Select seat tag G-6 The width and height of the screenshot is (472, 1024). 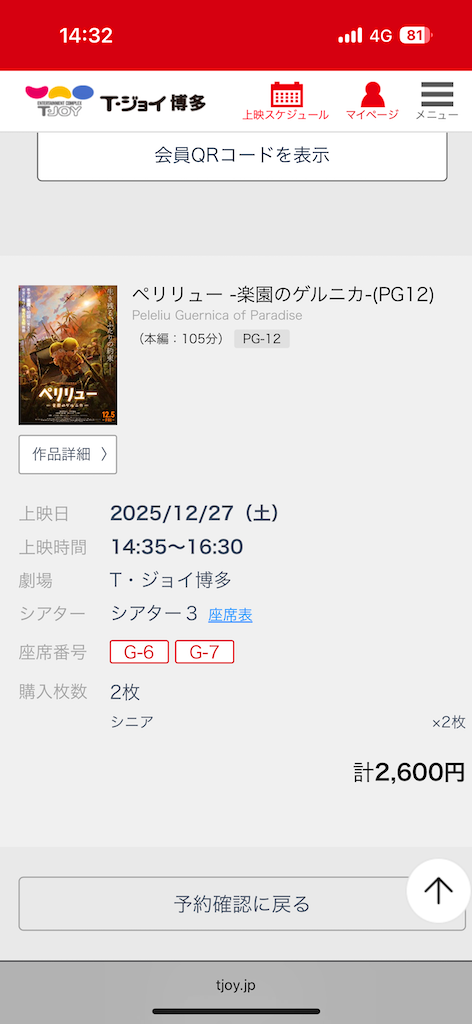(x=139, y=652)
